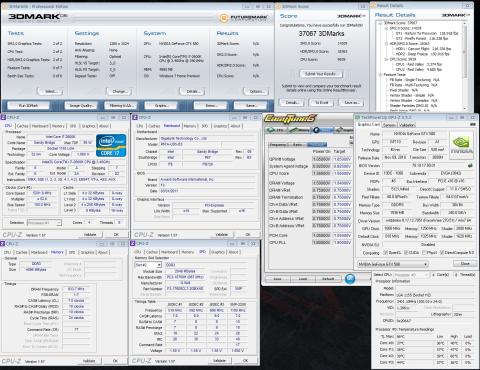Click the title icon of the CPU-Z Mainboard window

[135, 117]
